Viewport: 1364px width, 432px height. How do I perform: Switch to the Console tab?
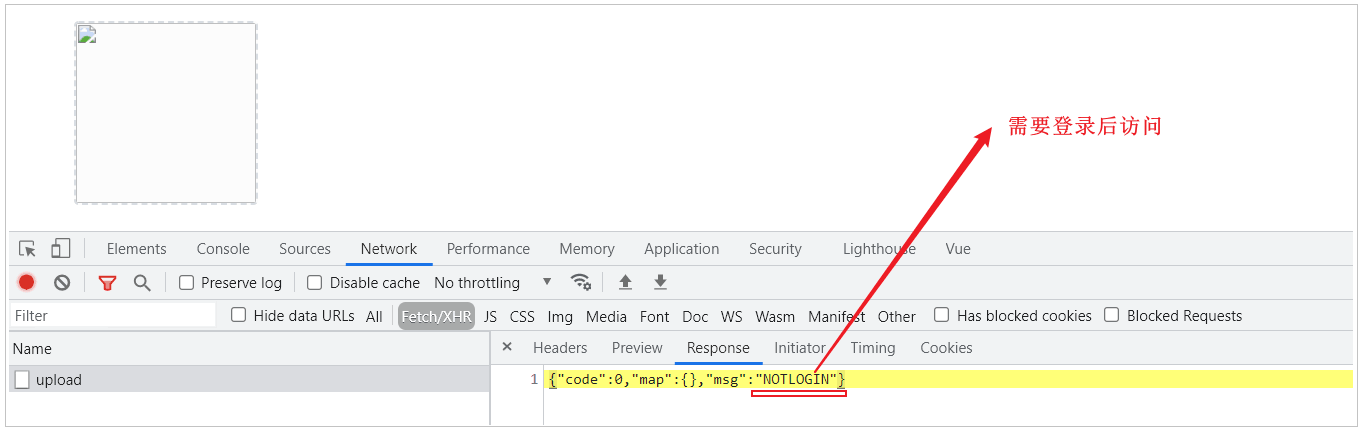tap(223, 249)
